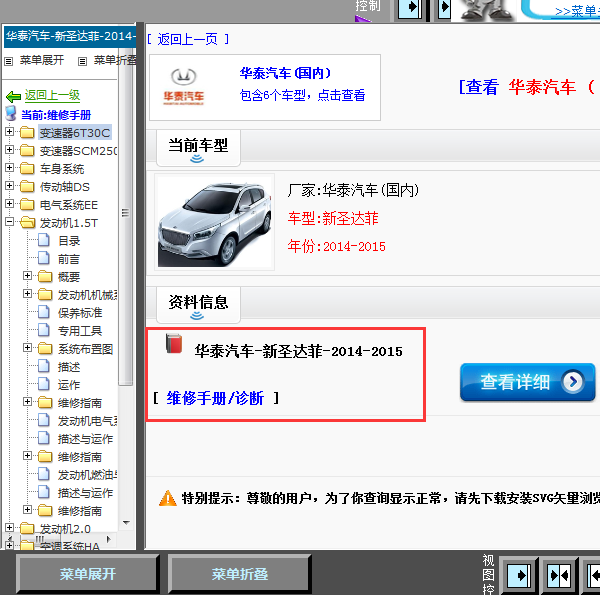
Task: Click the sidebar scroll down arrow
Action: point(126,522)
